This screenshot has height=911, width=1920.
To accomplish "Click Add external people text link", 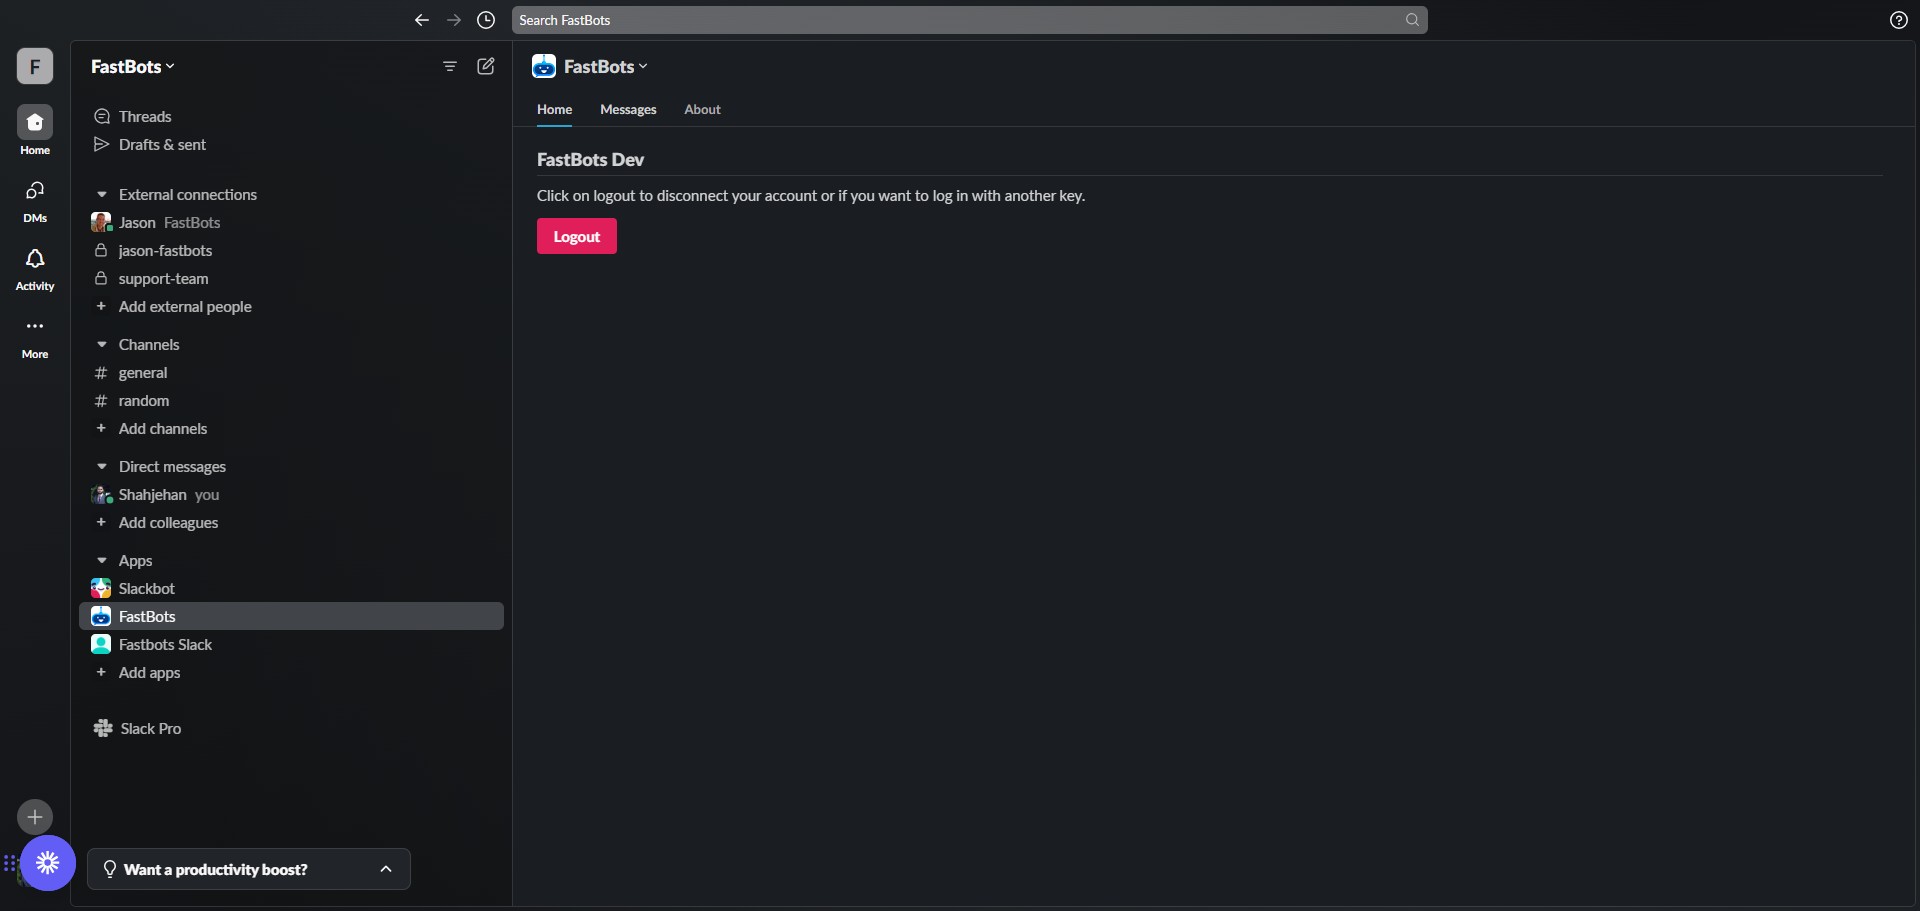I will (x=185, y=306).
